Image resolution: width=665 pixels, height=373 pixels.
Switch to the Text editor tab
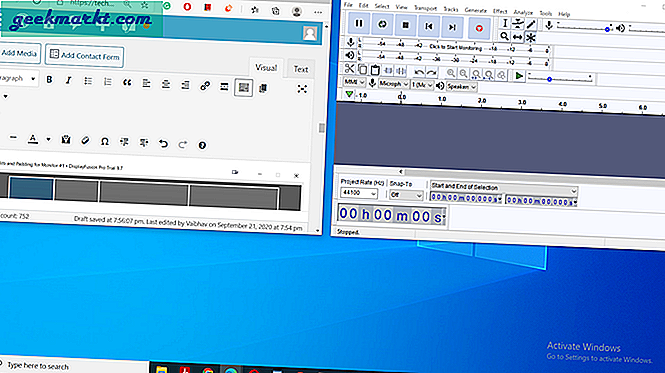(301, 69)
